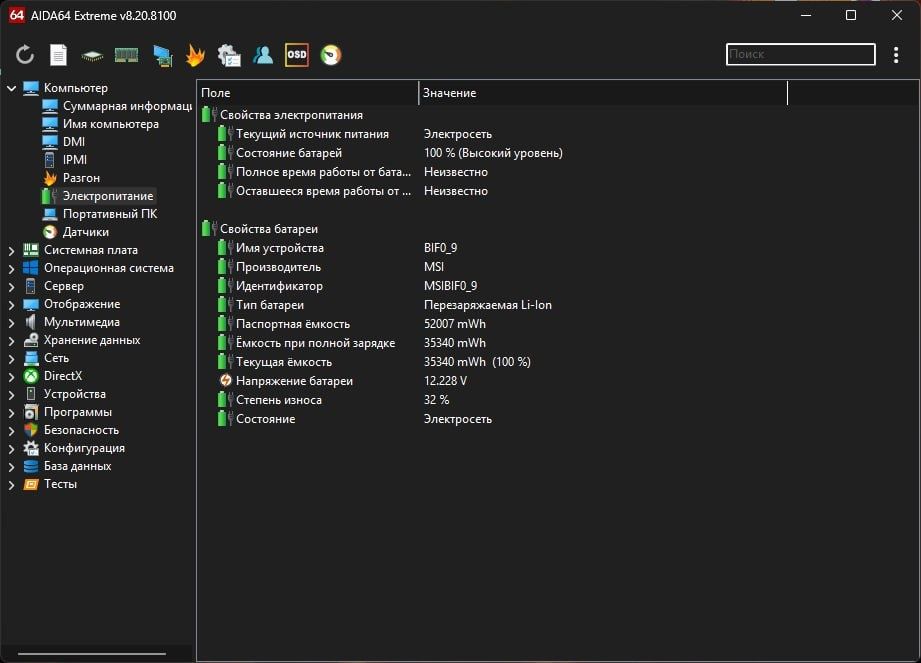
Task: Click the Конфигурация gear icon
Action: [31, 448]
